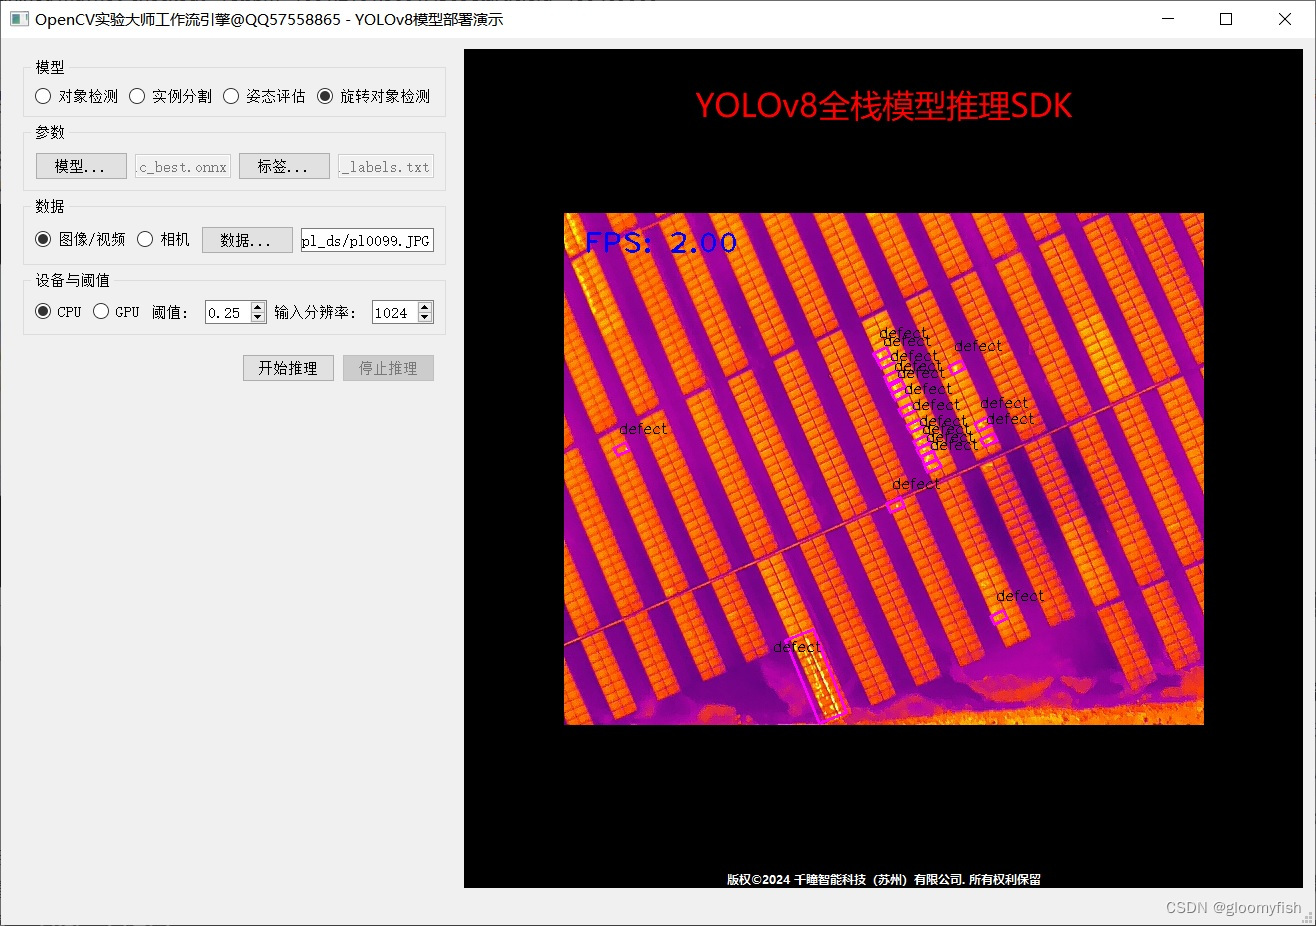Select the 对象检测 model radio button
The width and height of the screenshot is (1316, 926).
[x=42, y=95]
